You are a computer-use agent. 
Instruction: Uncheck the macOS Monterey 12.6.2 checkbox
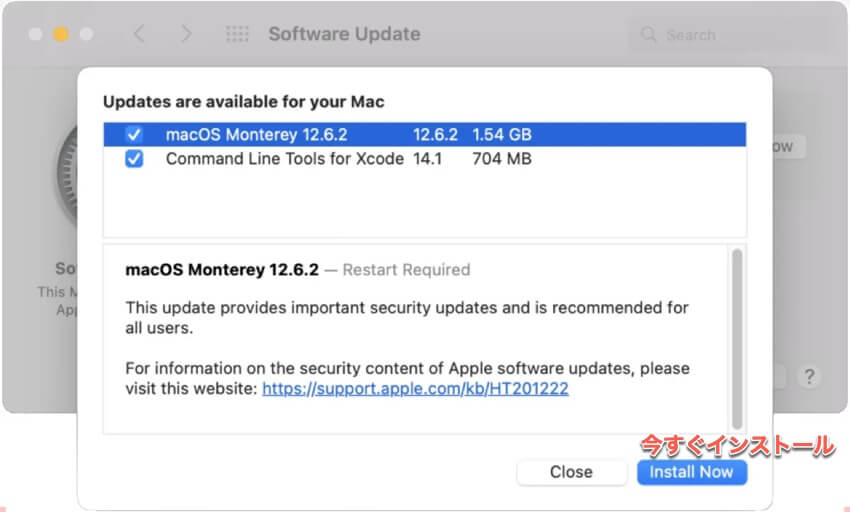(134, 135)
